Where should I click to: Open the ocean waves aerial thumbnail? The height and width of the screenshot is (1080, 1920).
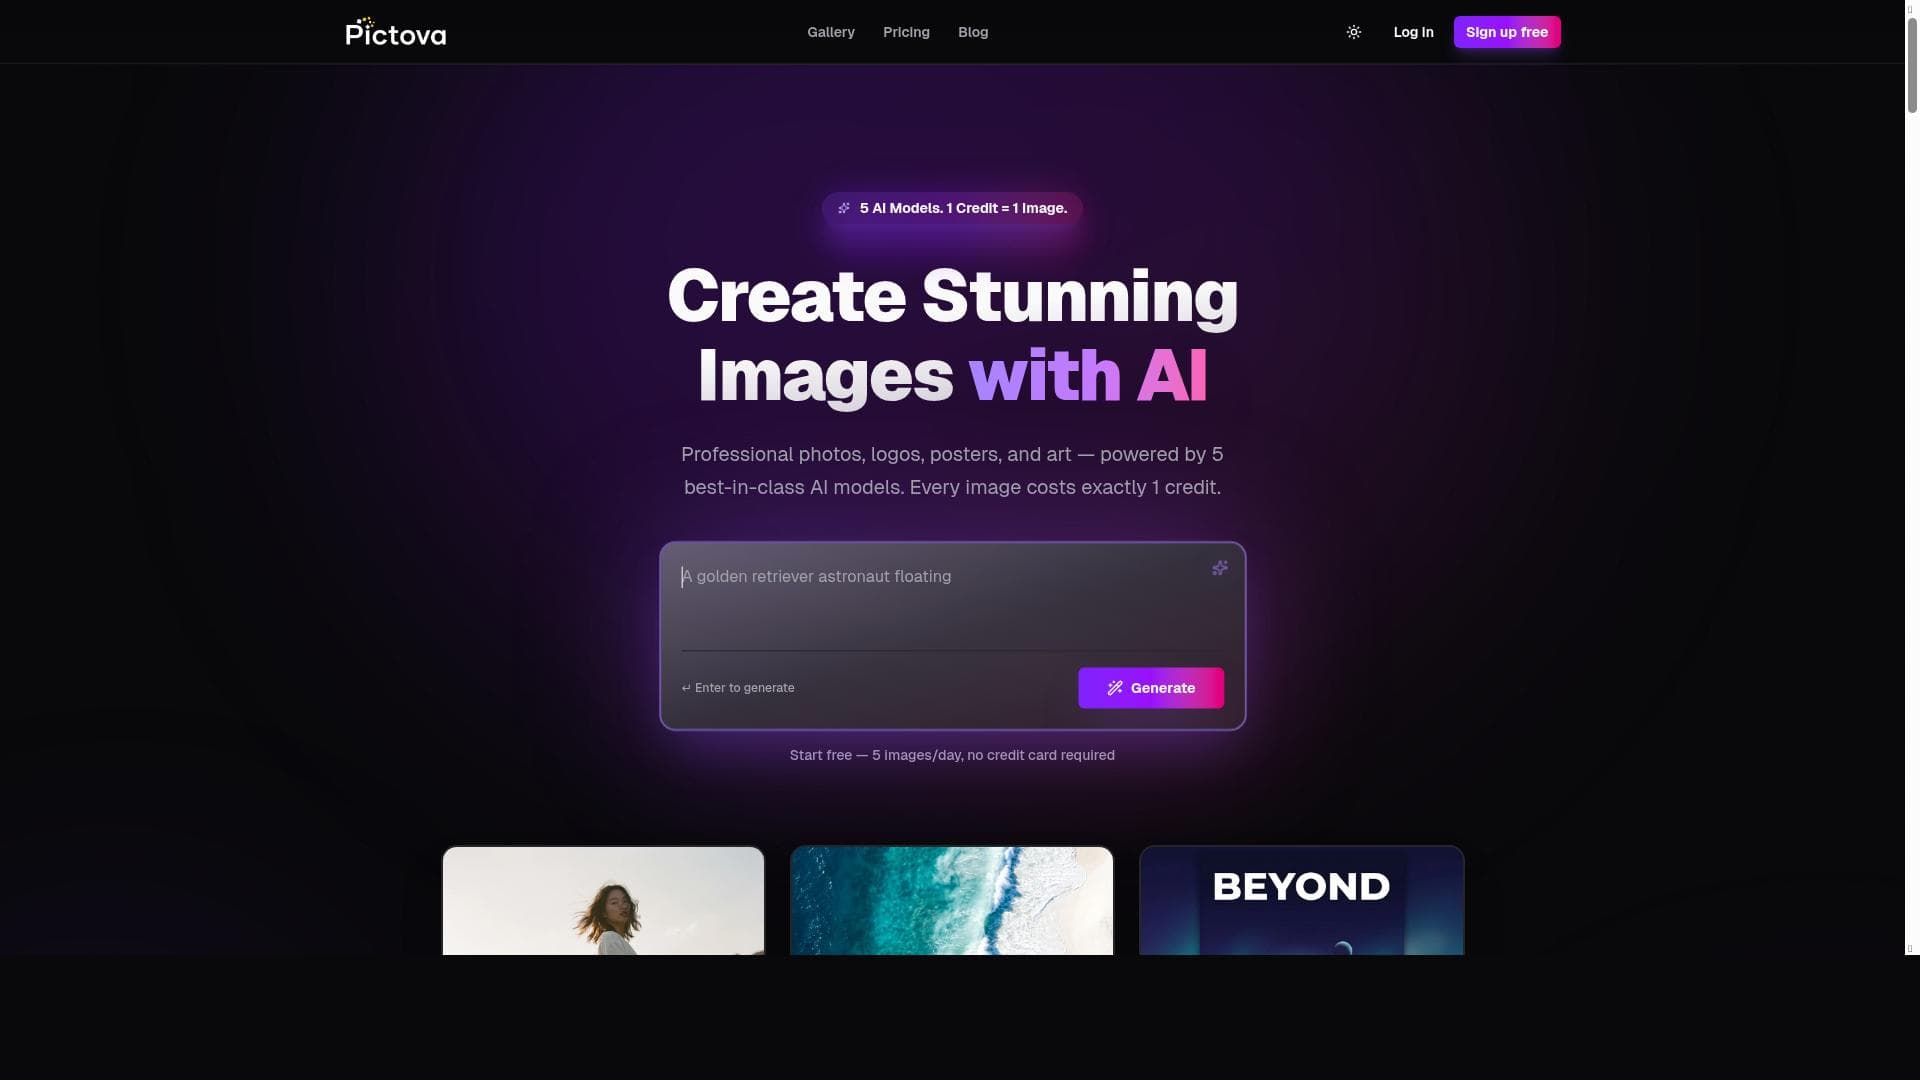[952, 900]
